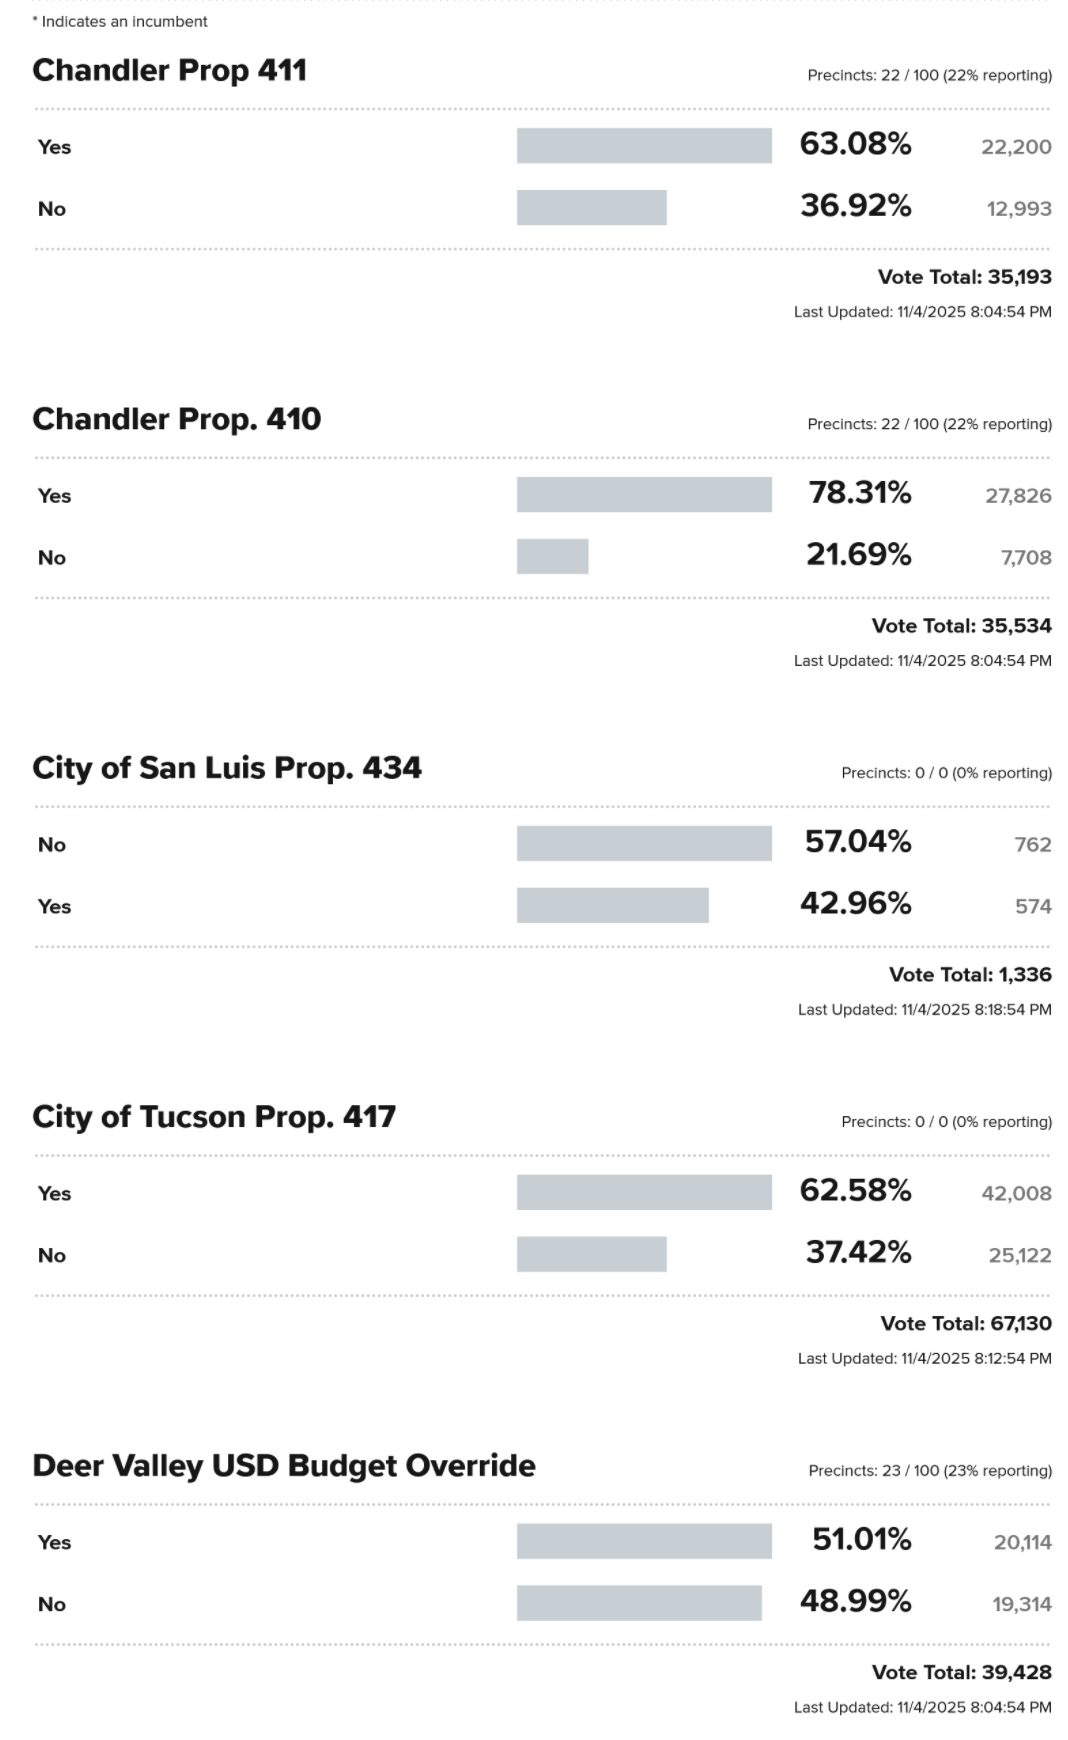Click the 48.99% No percentage
The width and height of the screenshot is (1068, 1740).
855,1602
